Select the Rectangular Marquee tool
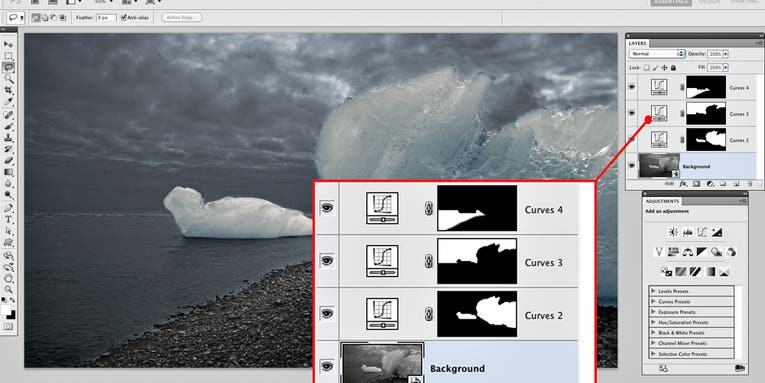The height and width of the screenshot is (383, 765). [9, 56]
